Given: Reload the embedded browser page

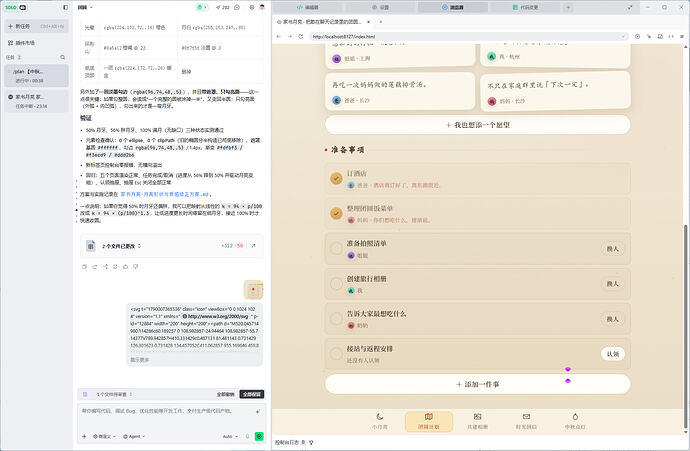Looking at the screenshot, I should [301, 37].
